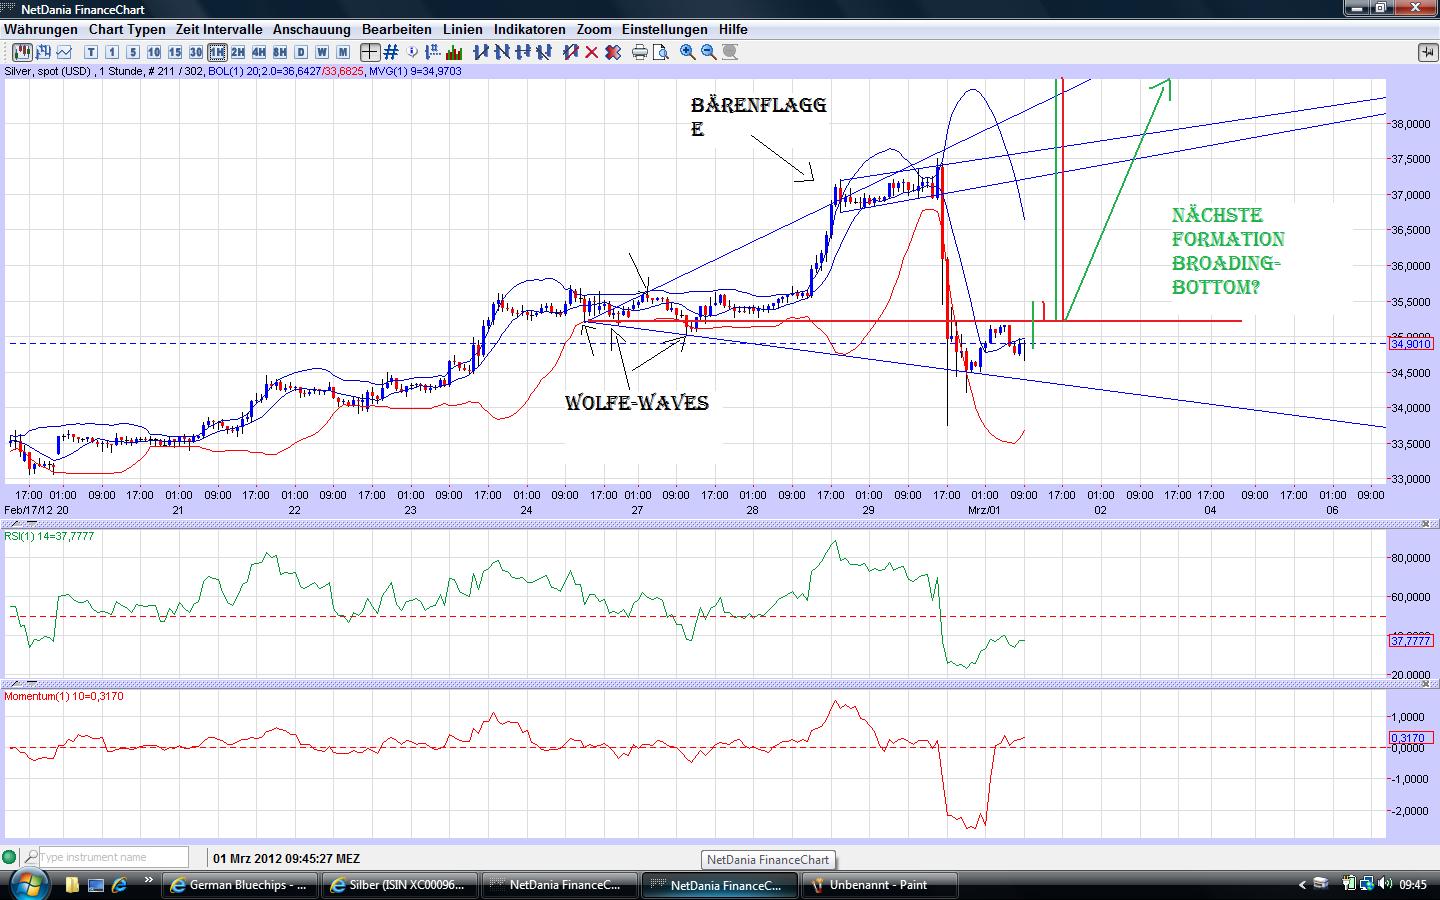Click the red X delete icon
The height and width of the screenshot is (900, 1440).
tap(592, 52)
